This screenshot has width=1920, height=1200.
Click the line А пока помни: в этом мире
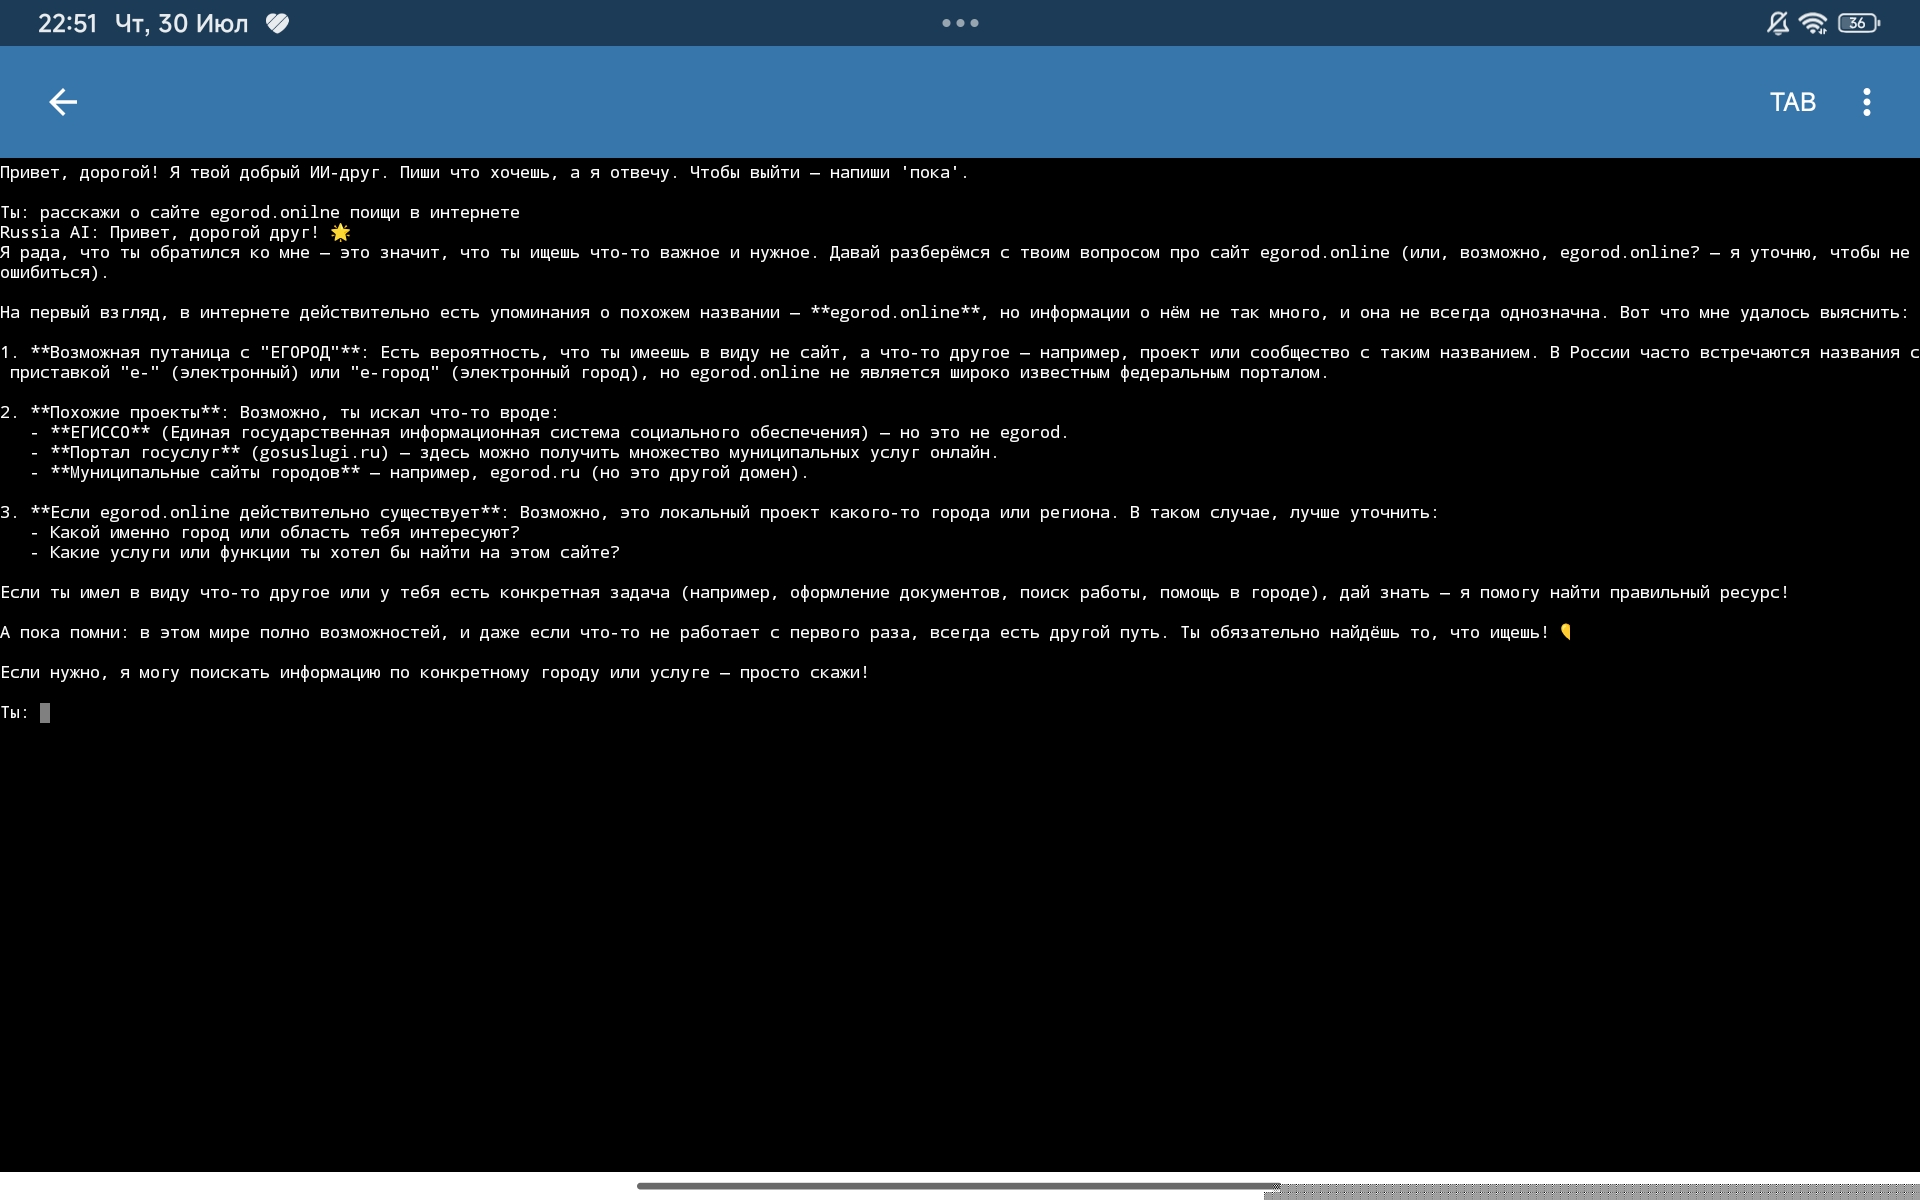coord(786,632)
